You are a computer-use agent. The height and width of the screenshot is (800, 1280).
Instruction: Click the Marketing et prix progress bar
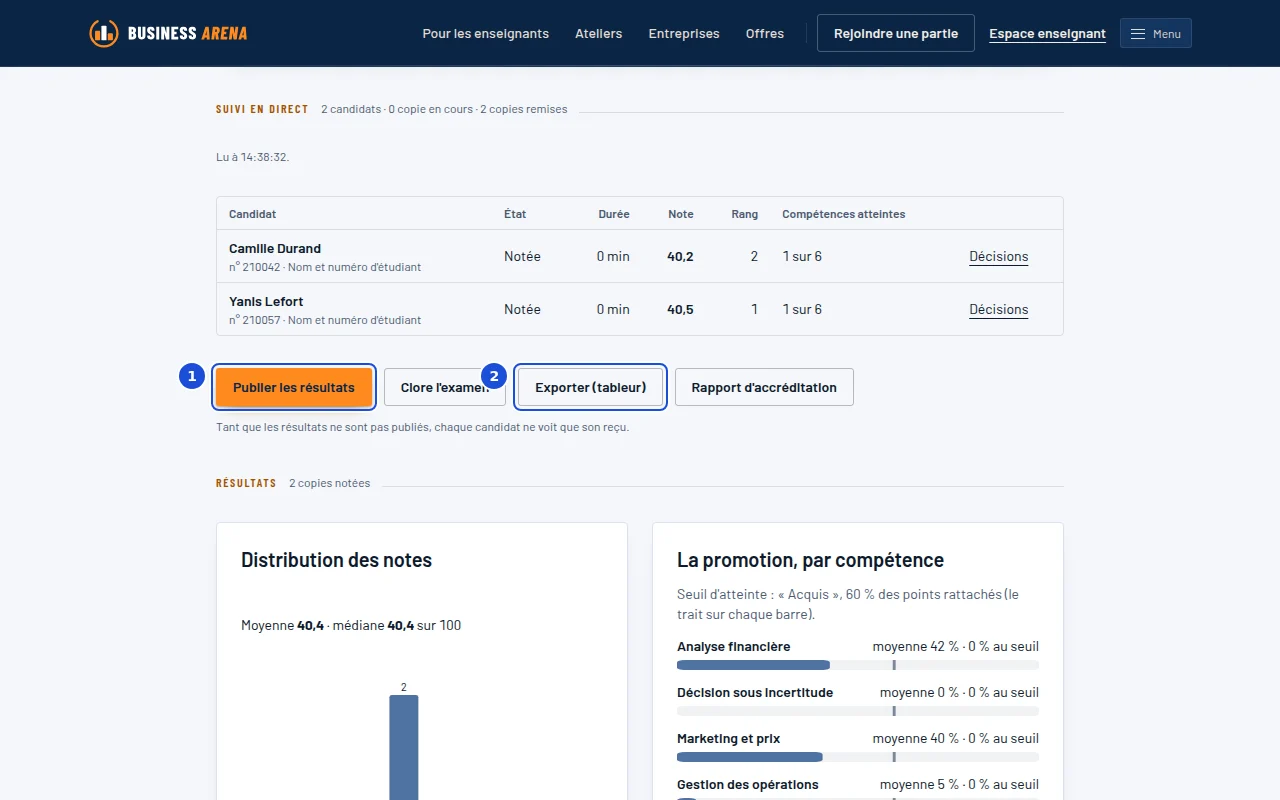[x=858, y=757]
